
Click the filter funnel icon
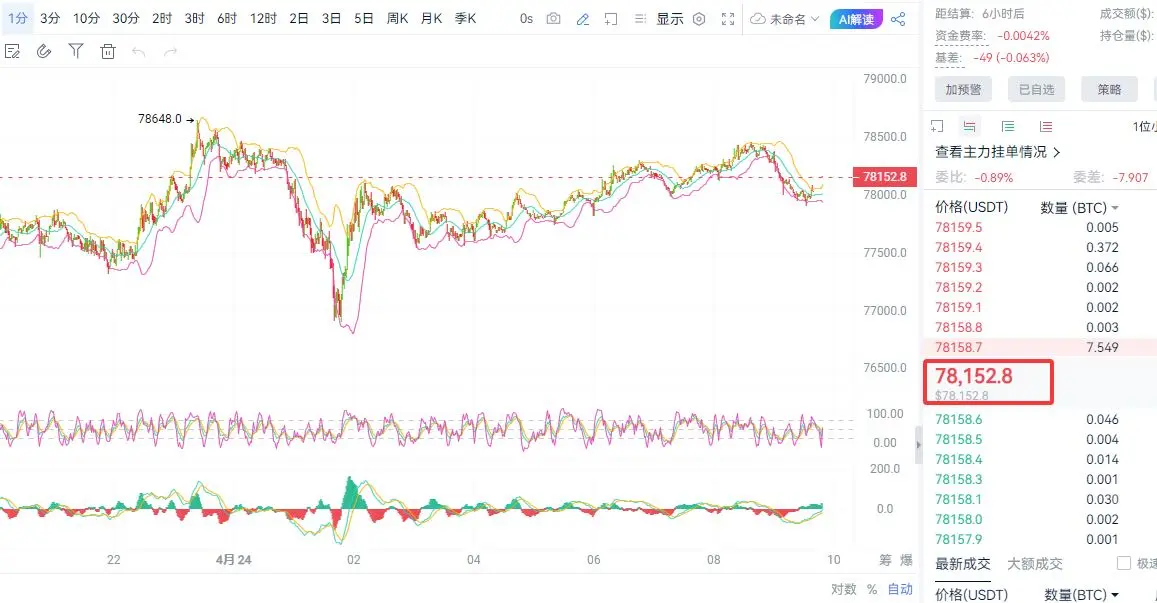tap(75, 51)
